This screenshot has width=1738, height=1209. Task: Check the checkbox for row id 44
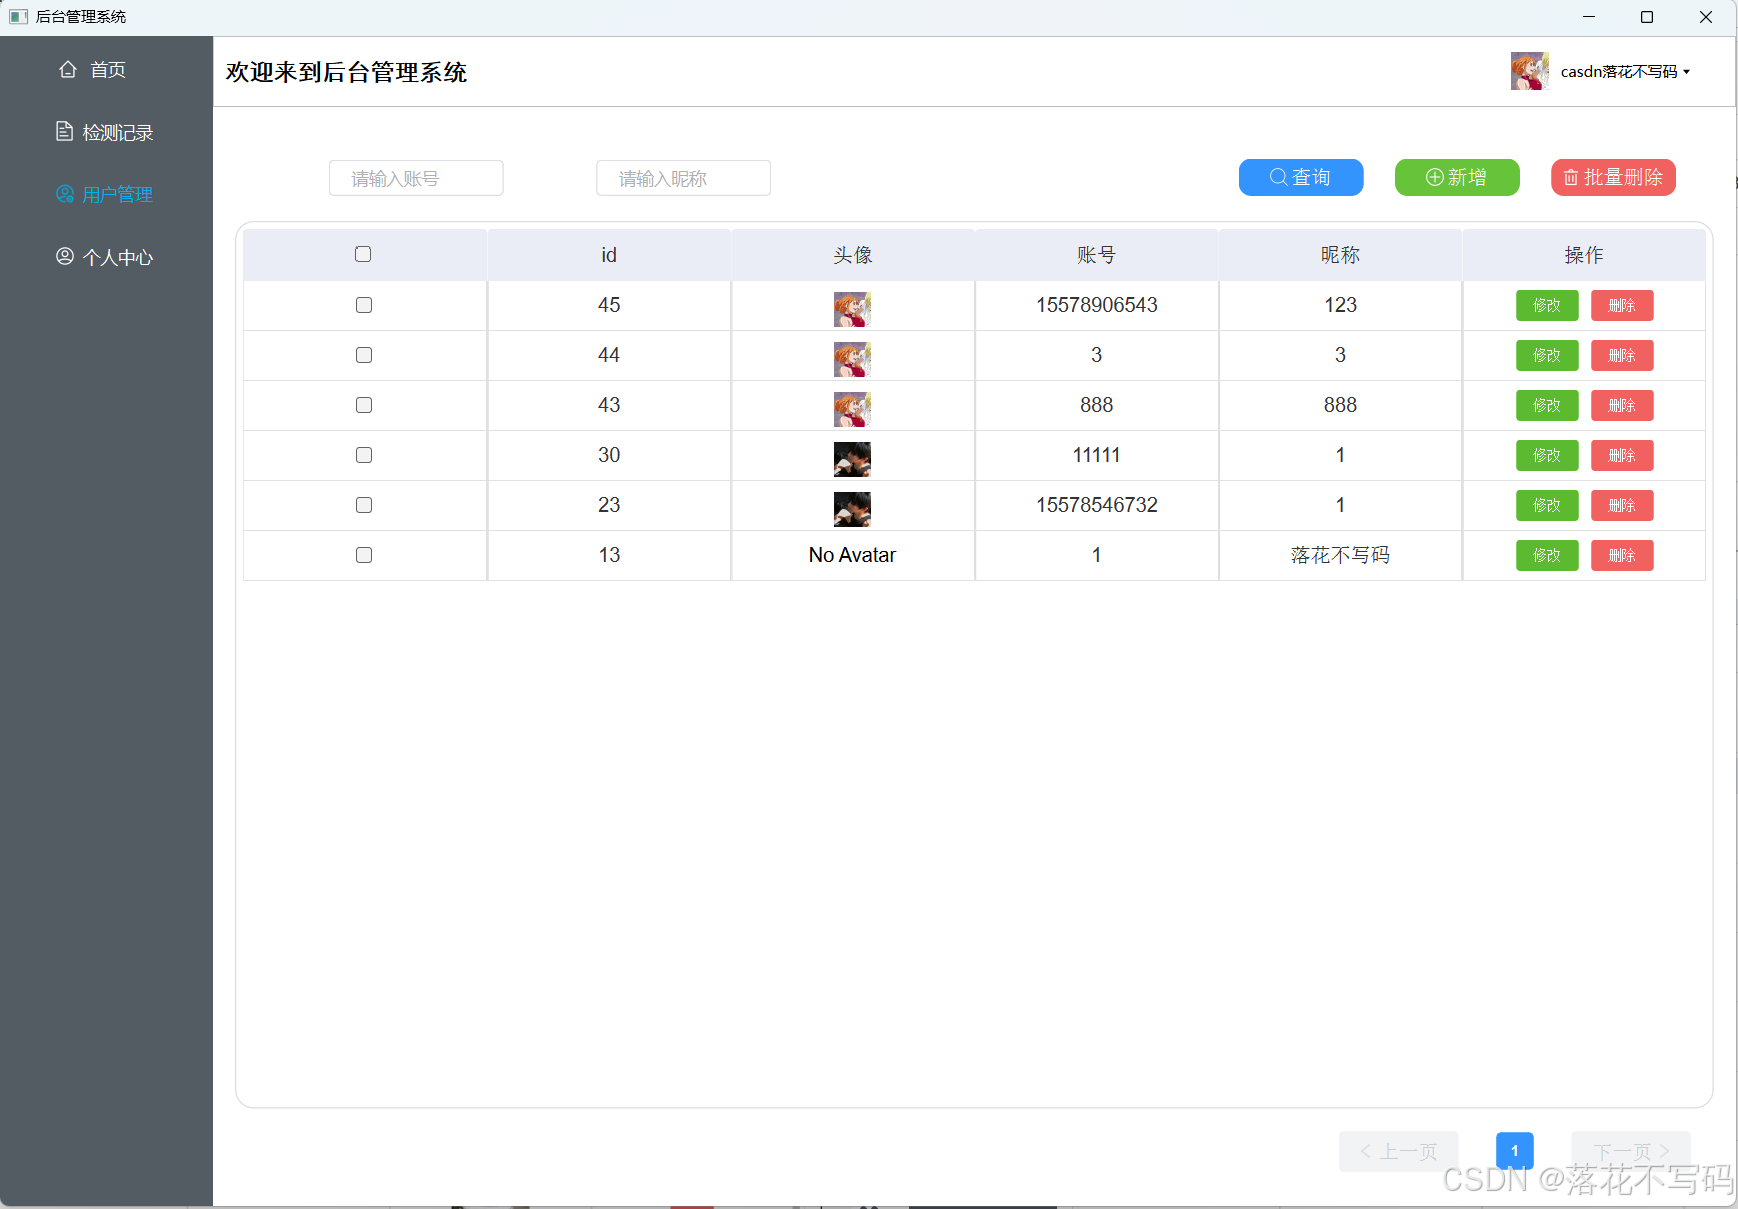364,355
